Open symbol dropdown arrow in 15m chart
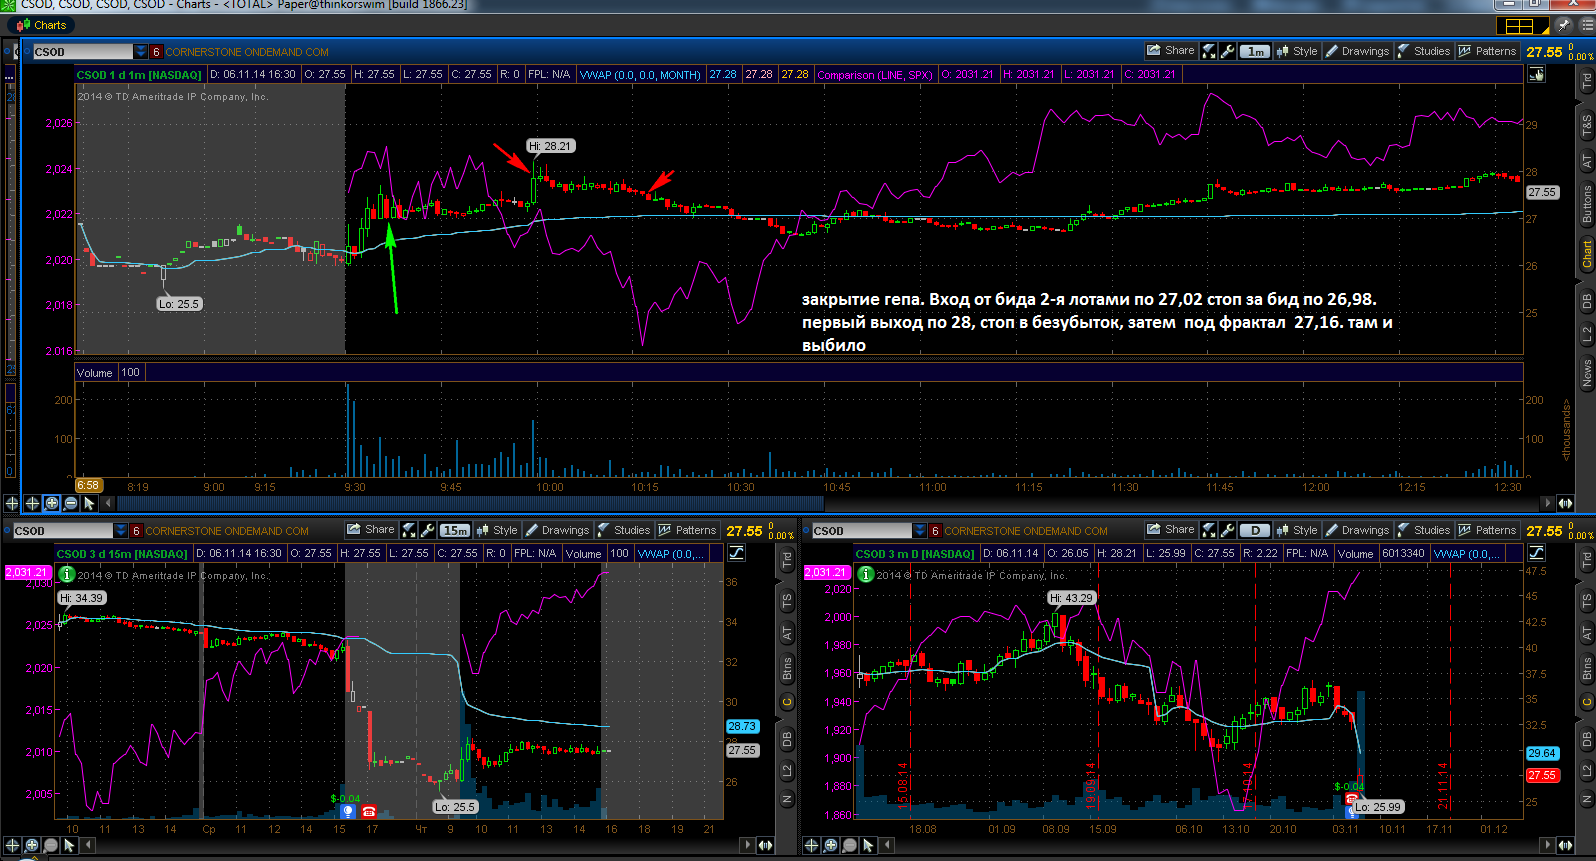Screen dimensions: 1596x861 click(x=121, y=530)
